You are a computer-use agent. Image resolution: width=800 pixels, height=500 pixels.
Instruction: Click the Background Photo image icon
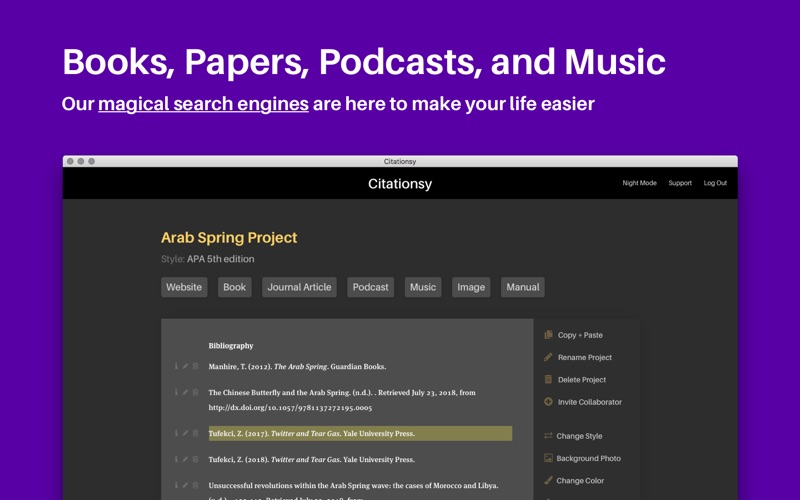548,458
